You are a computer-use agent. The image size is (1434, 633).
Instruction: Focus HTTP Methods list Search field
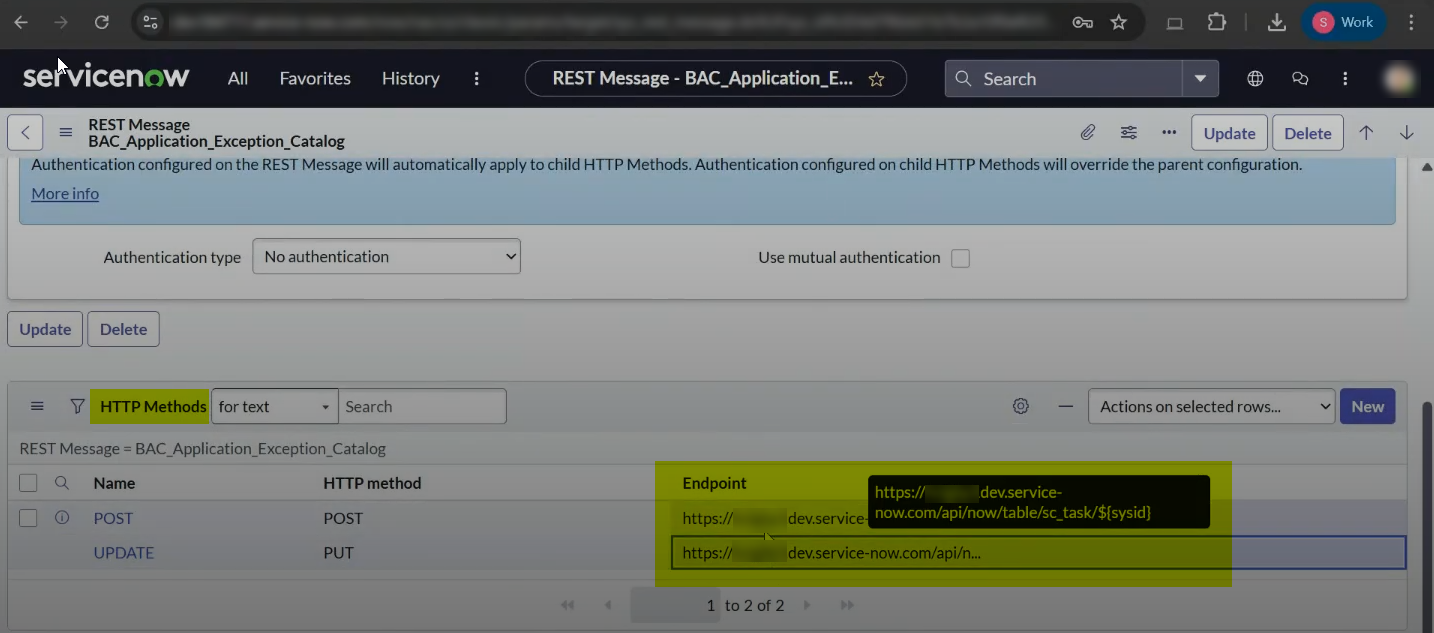point(422,406)
